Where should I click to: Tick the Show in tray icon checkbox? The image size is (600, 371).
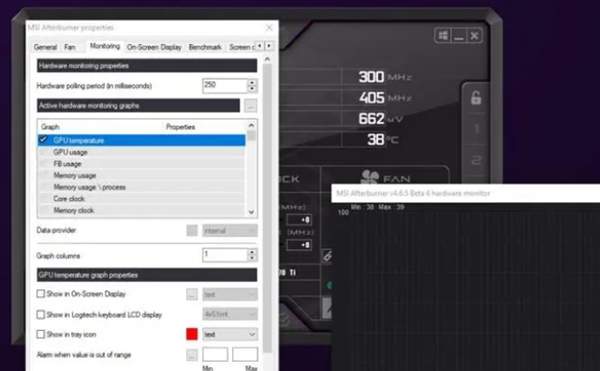click(41, 334)
